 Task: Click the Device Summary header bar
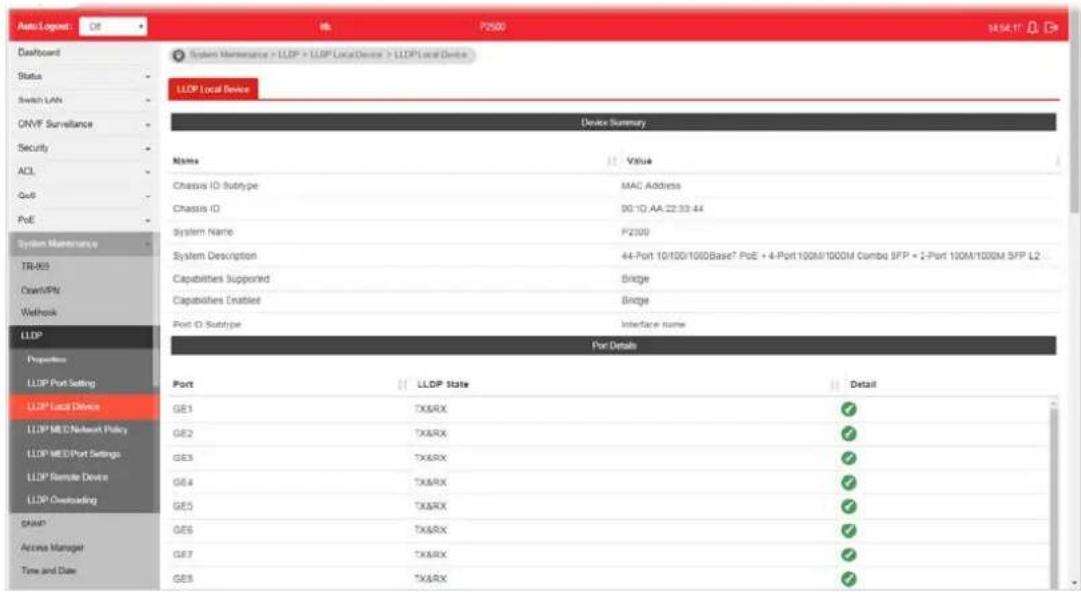(x=613, y=123)
